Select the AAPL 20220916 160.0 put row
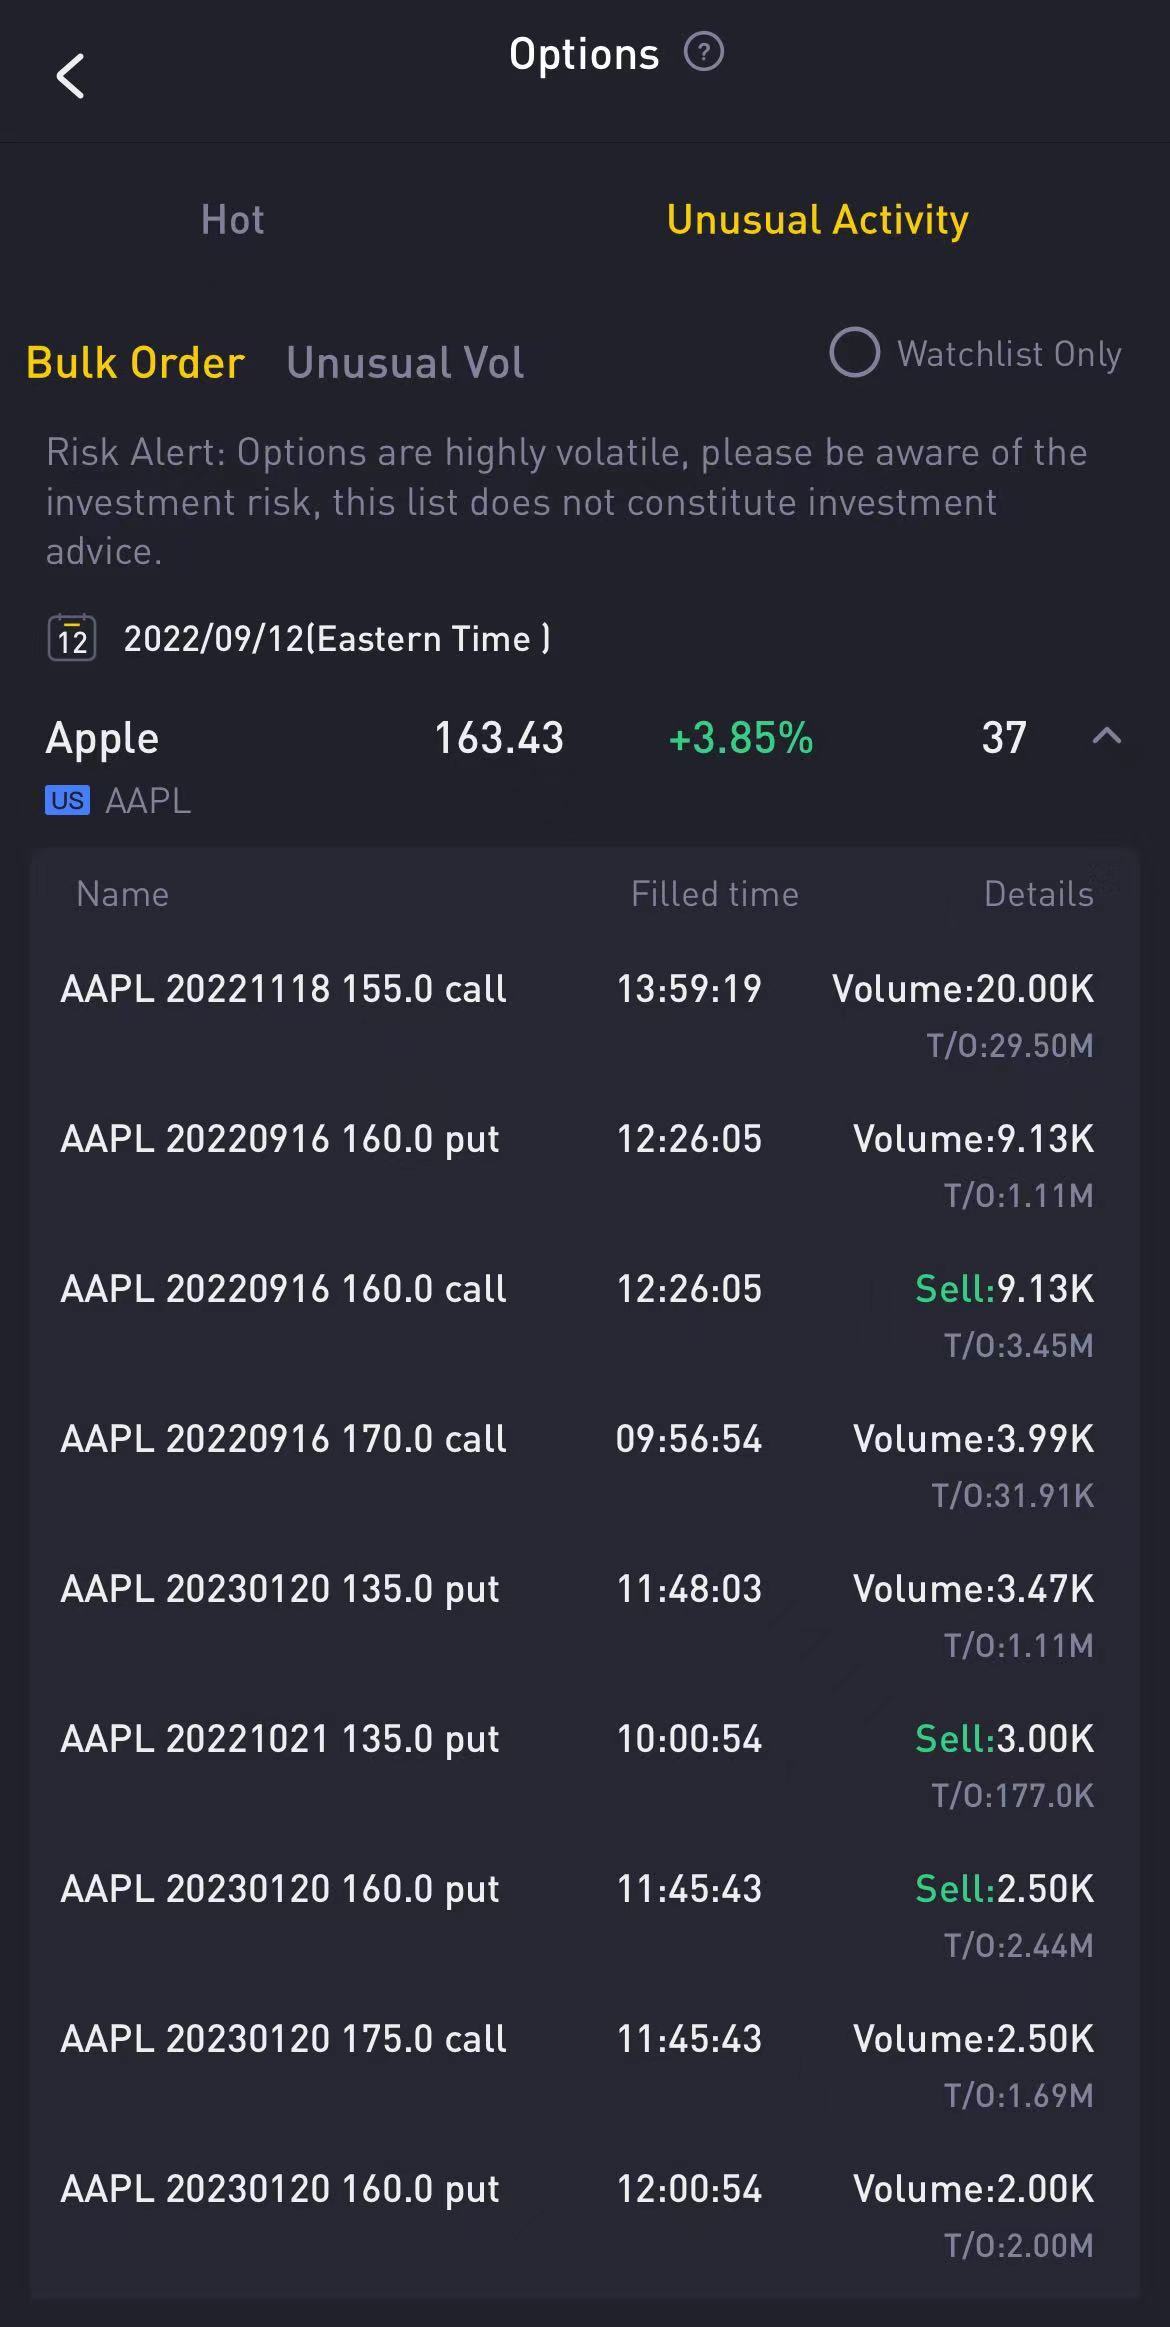1170x2327 pixels. [x=279, y=1139]
